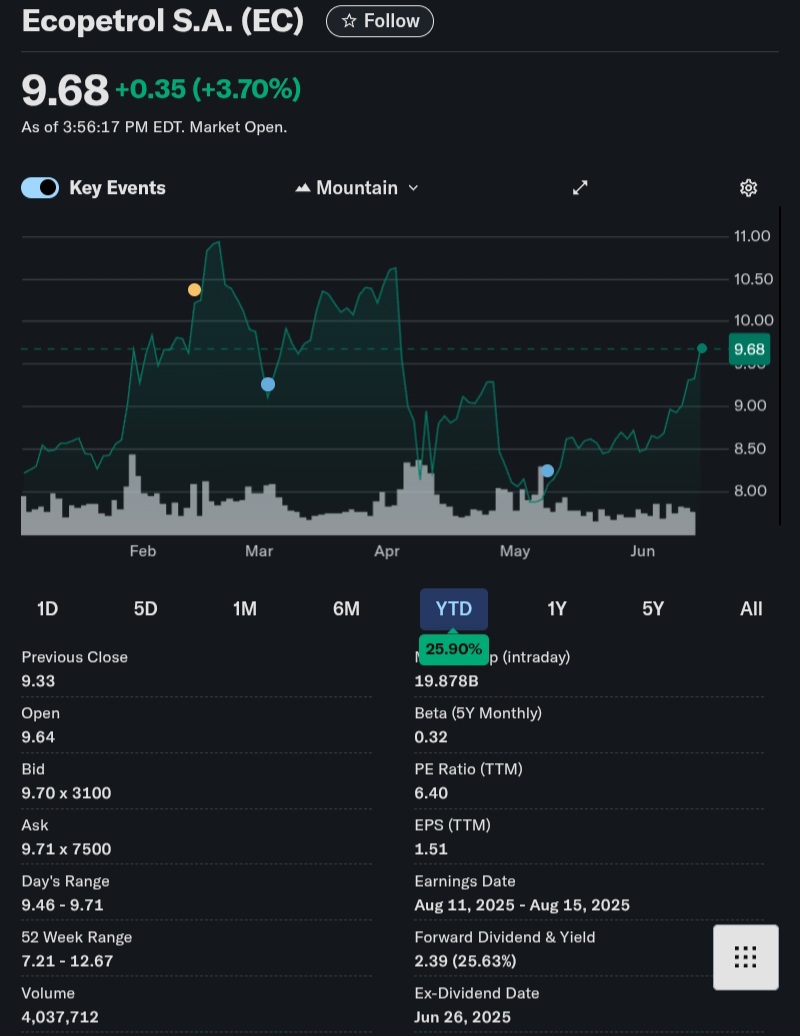Click Day's Range value 9.46 - 9.71
Screen dimensions: 800x1036
tap(62, 905)
